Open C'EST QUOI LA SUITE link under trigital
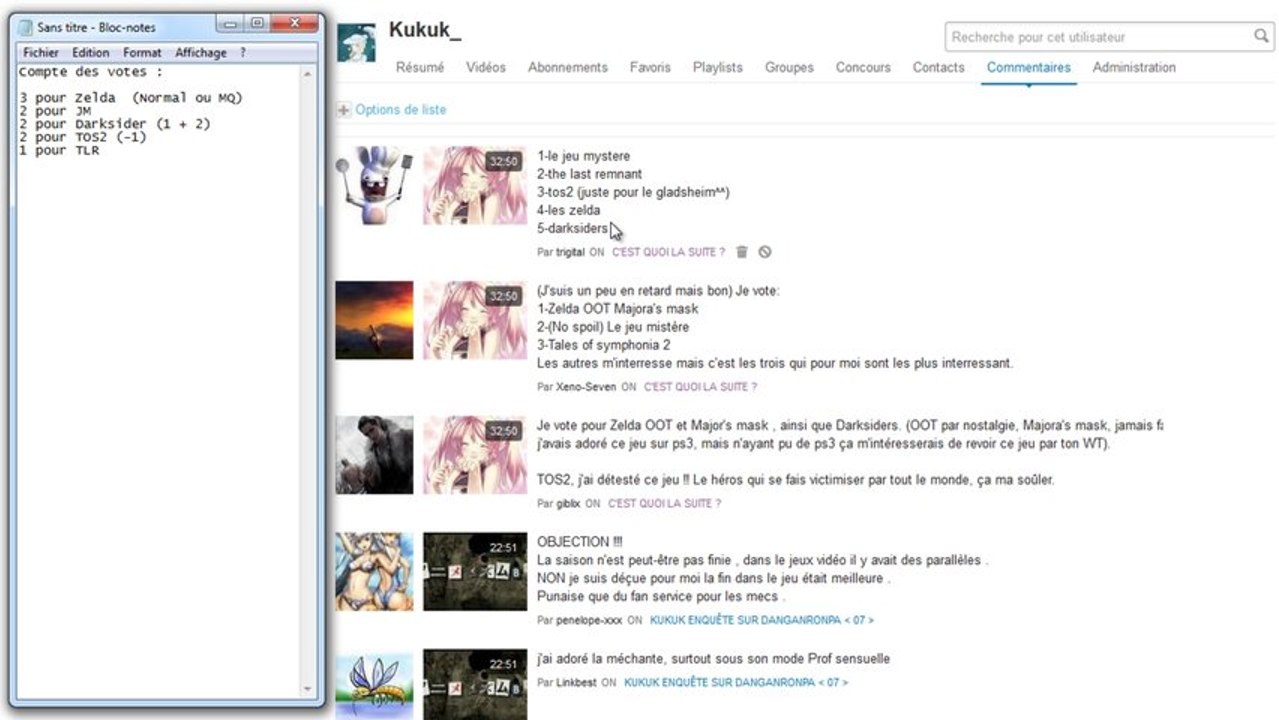1279x720 pixels. coord(669,253)
